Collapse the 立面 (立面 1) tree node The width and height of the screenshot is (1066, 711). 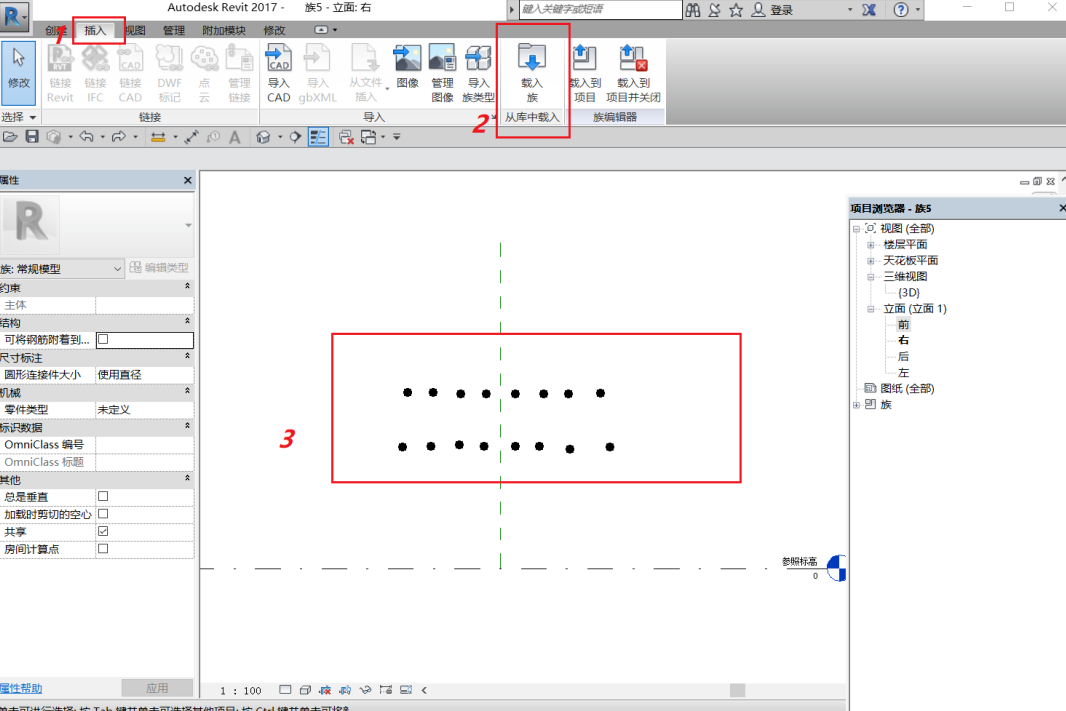coord(870,309)
